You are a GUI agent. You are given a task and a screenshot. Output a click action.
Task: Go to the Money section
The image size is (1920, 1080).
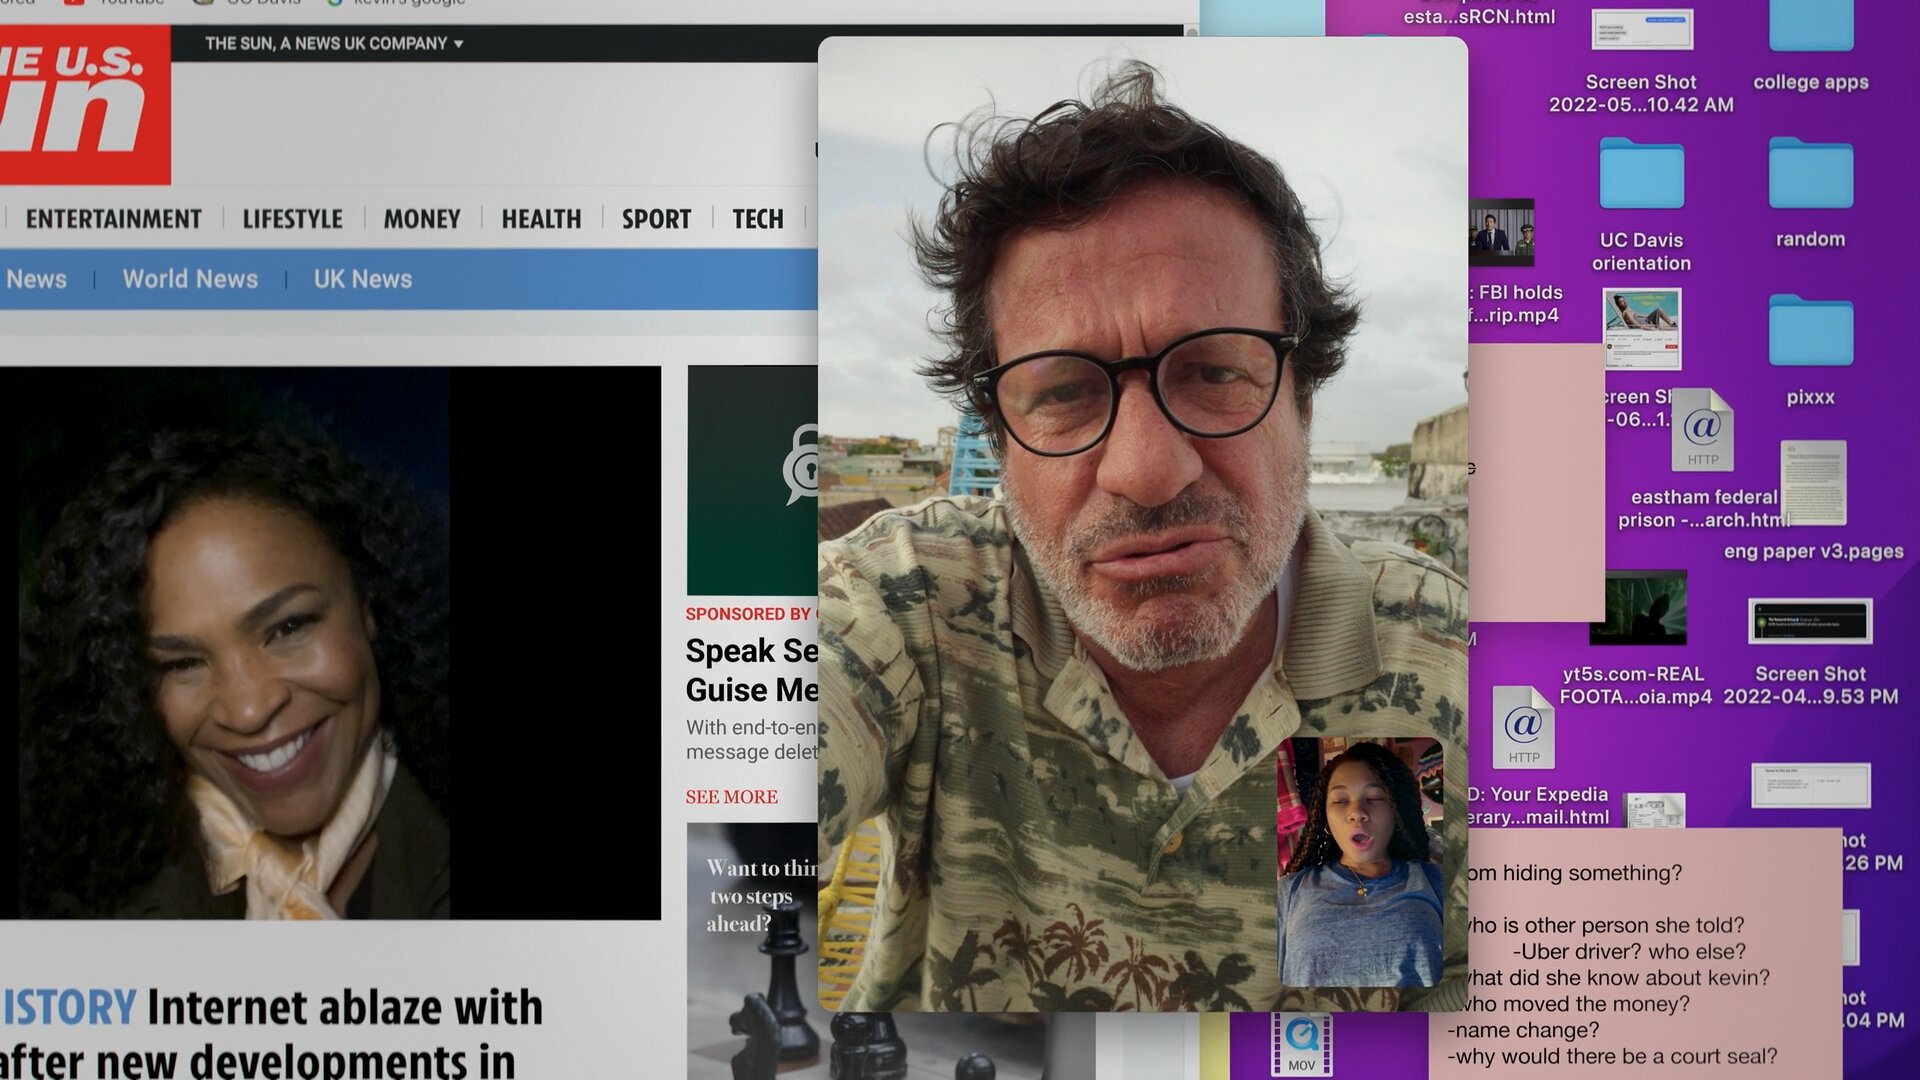[x=421, y=219]
